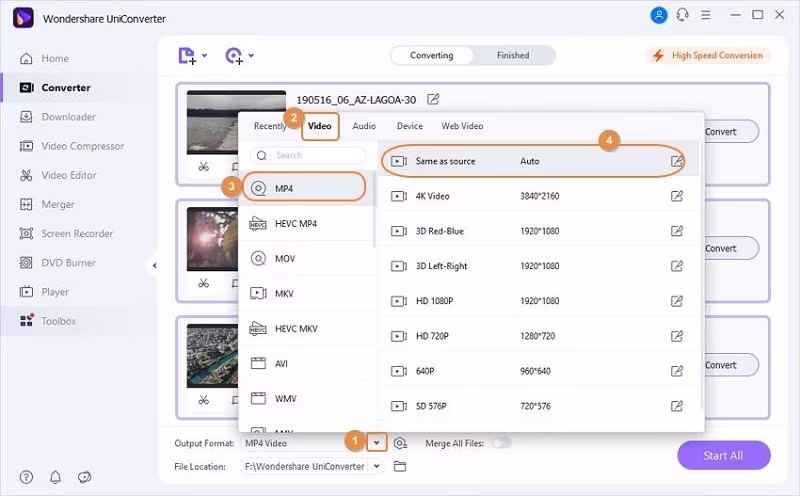Select MKV format
Image resolution: width=800 pixels, height=496 pixels.
coord(308,293)
